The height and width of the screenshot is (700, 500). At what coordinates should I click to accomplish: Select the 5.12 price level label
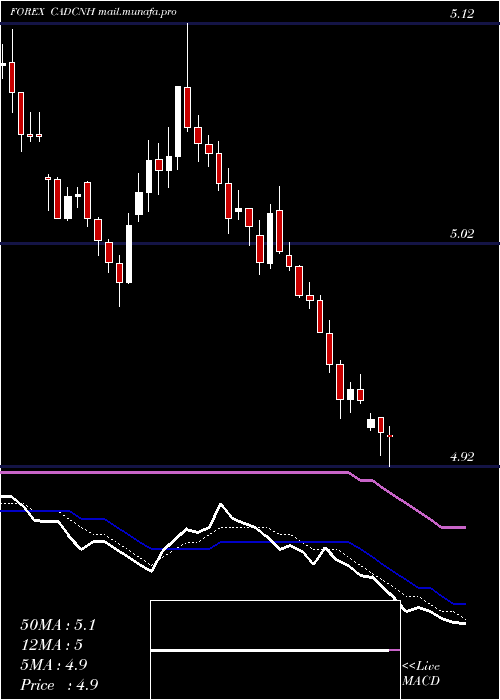[x=461, y=14]
